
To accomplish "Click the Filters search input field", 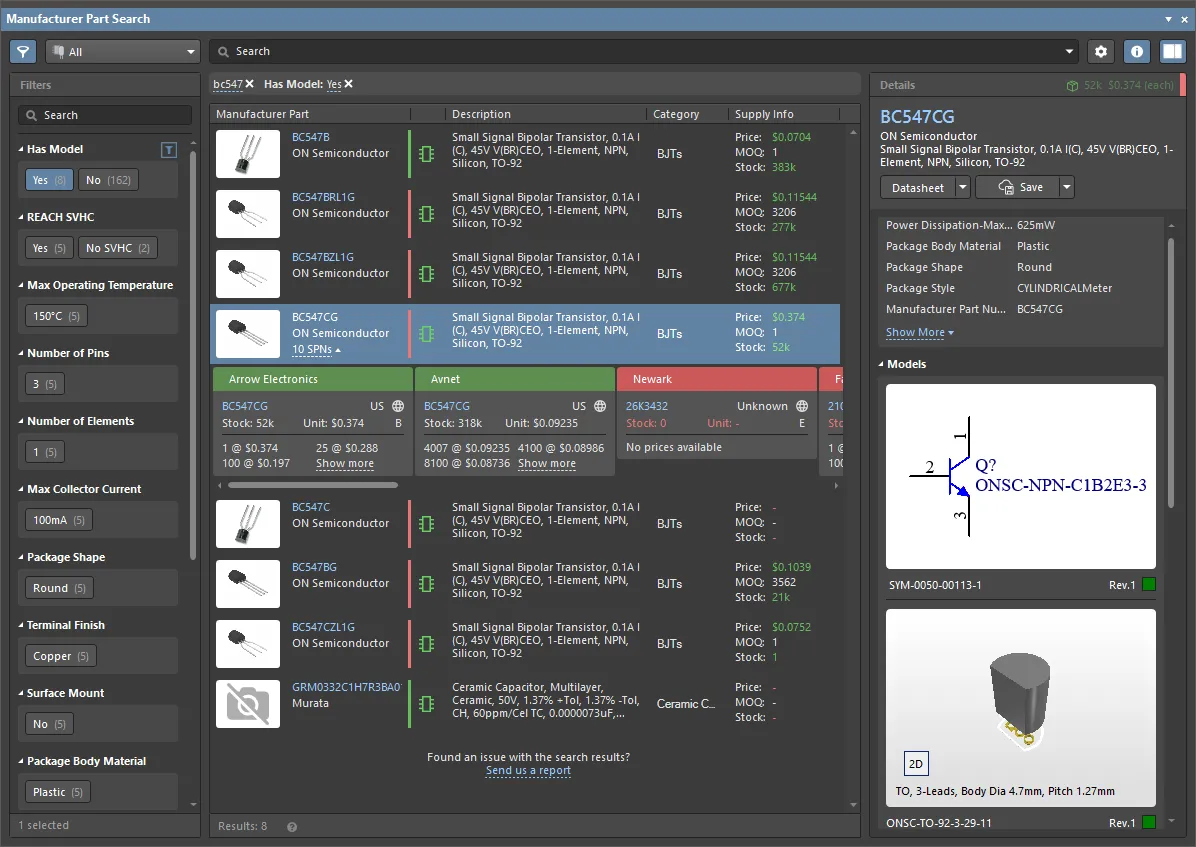I will click(105, 115).
